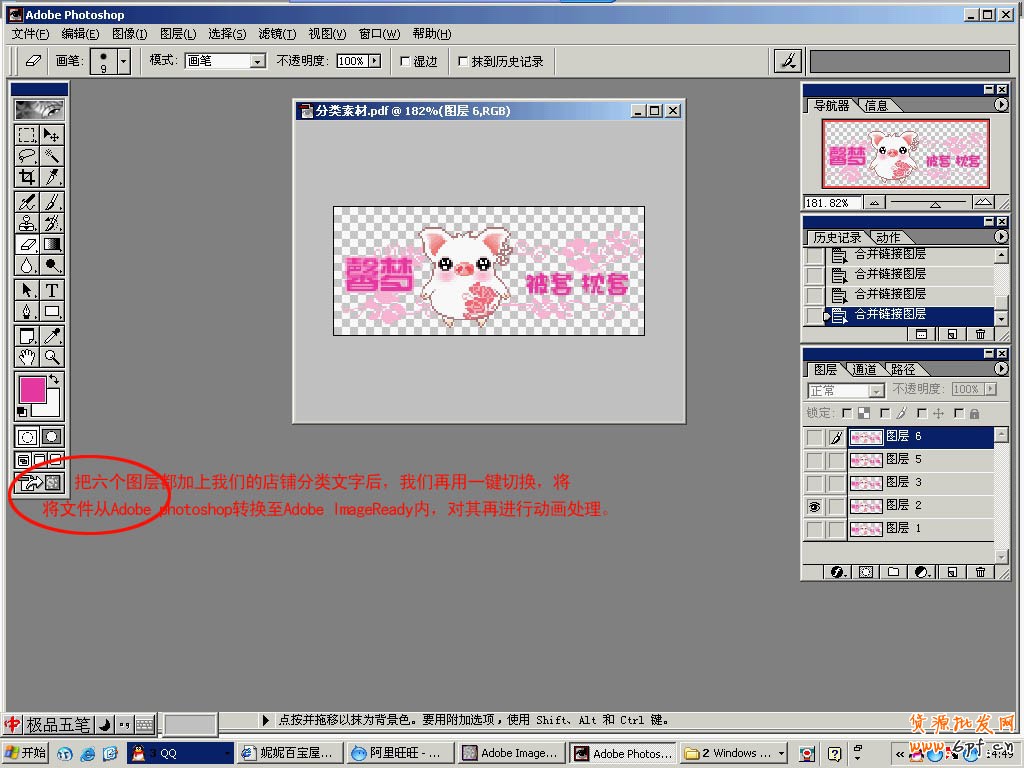Viewport: 1024px width, 768px height.
Task: Select the Clone Stamp tool
Action: (x=27, y=223)
